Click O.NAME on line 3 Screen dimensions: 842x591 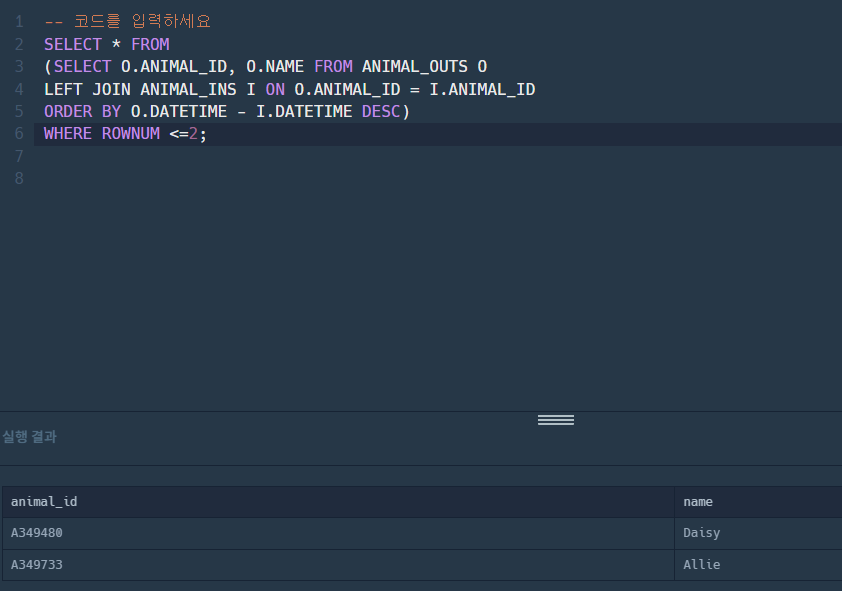(x=275, y=67)
